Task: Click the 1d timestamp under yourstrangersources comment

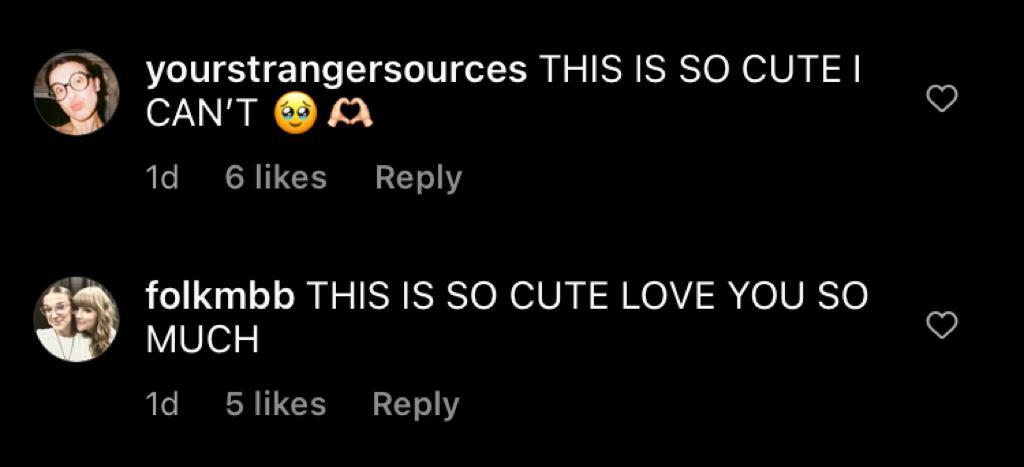Action: (161, 178)
